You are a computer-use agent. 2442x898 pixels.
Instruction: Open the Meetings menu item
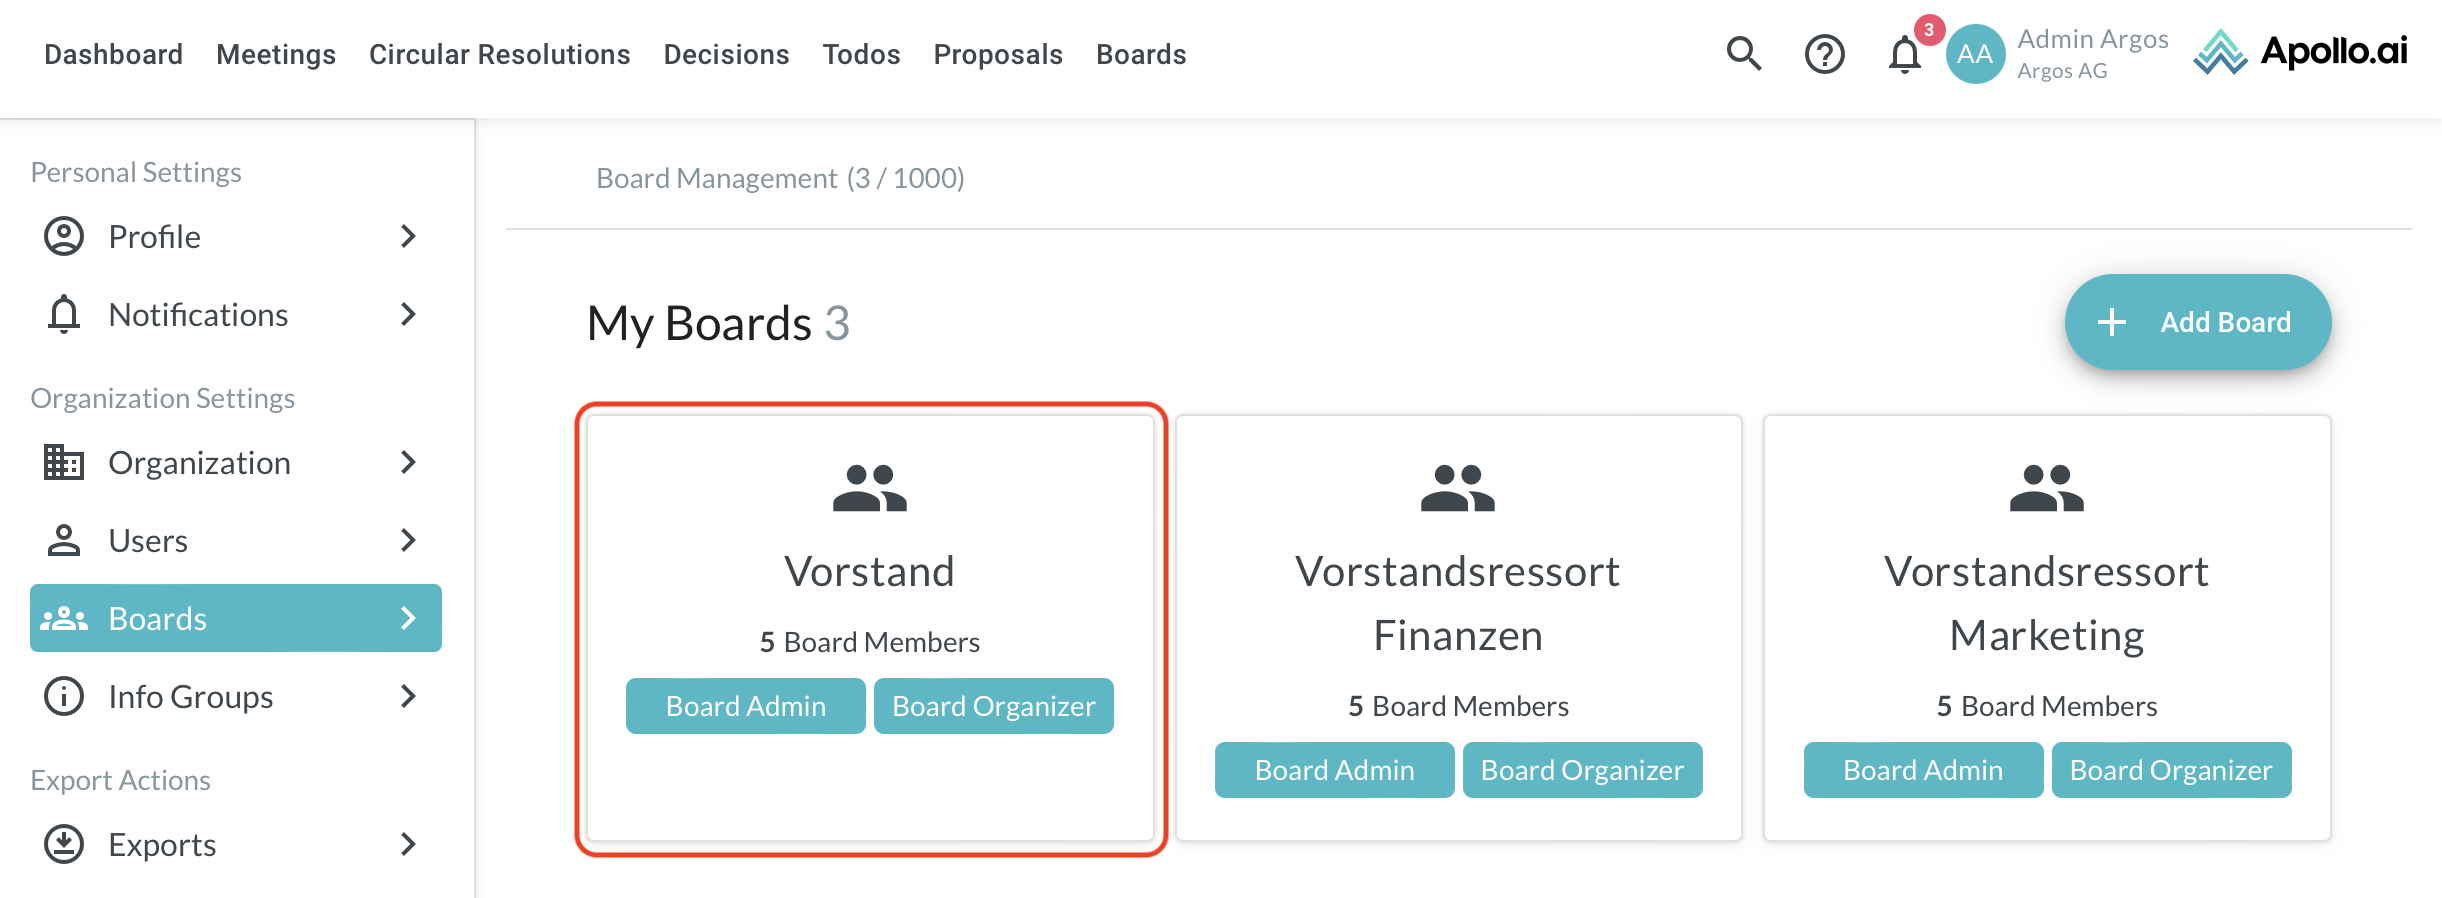(276, 54)
